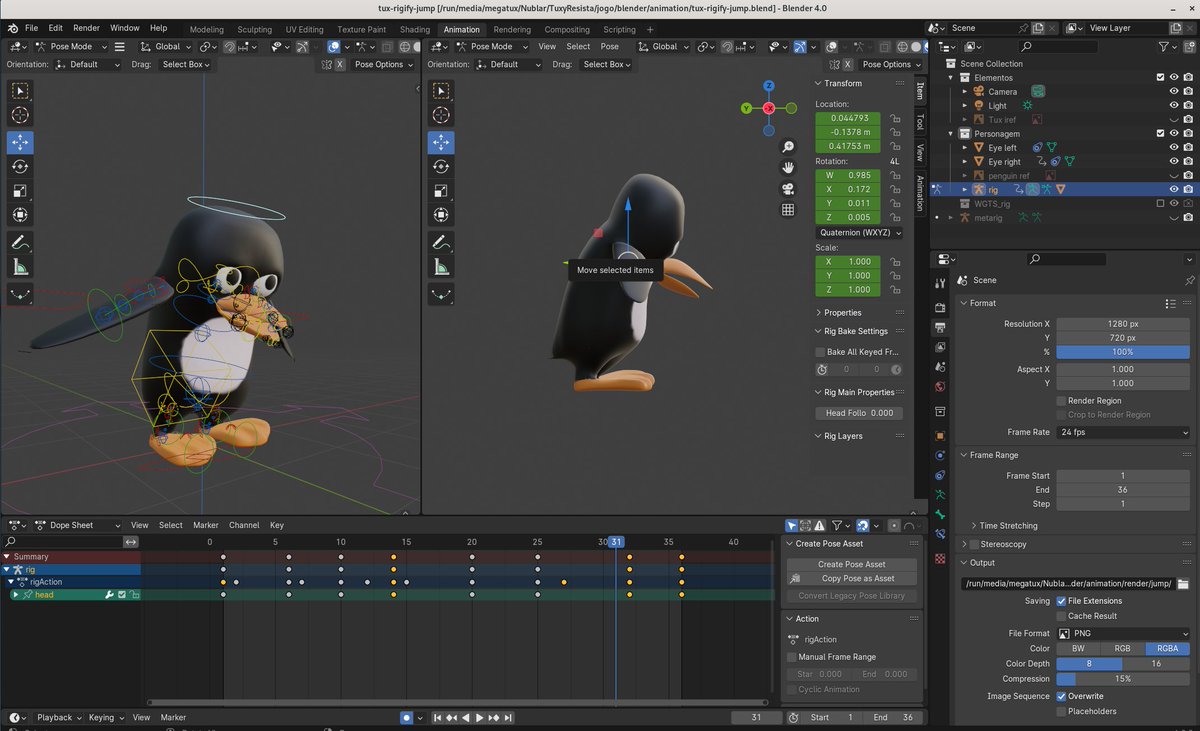Screen dimensions: 1200x731
Task: Hide Eye left via its eye icon
Action: coord(1174,147)
